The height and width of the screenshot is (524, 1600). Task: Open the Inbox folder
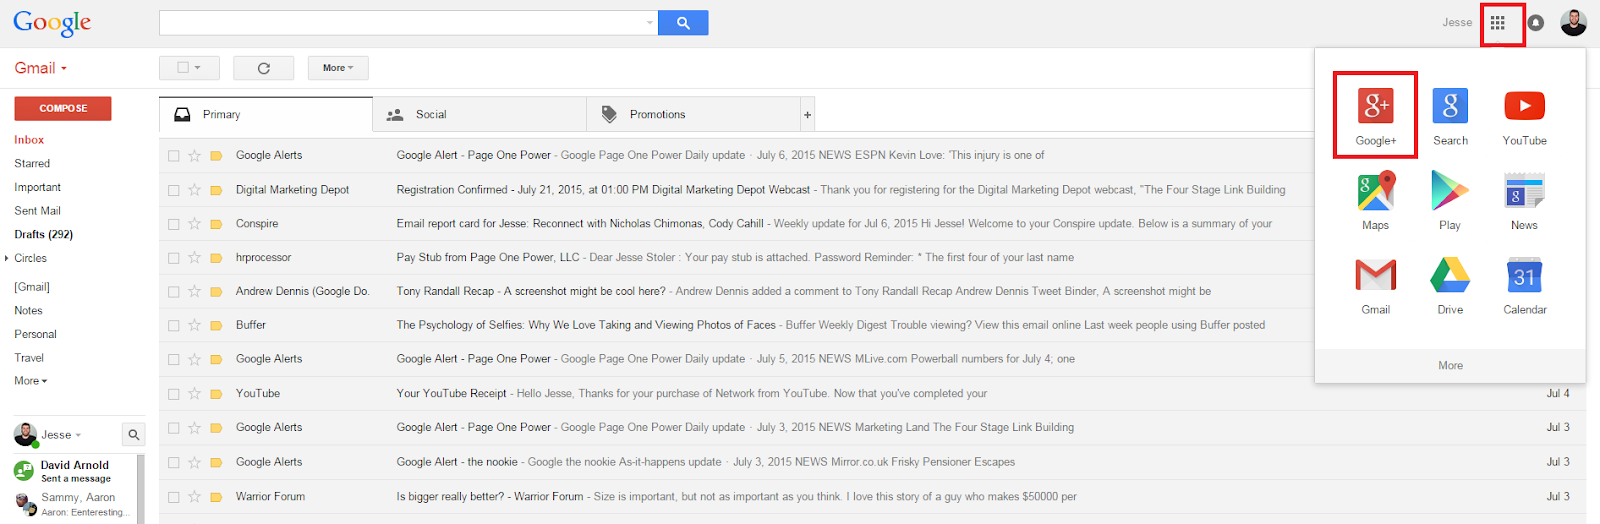coord(29,140)
